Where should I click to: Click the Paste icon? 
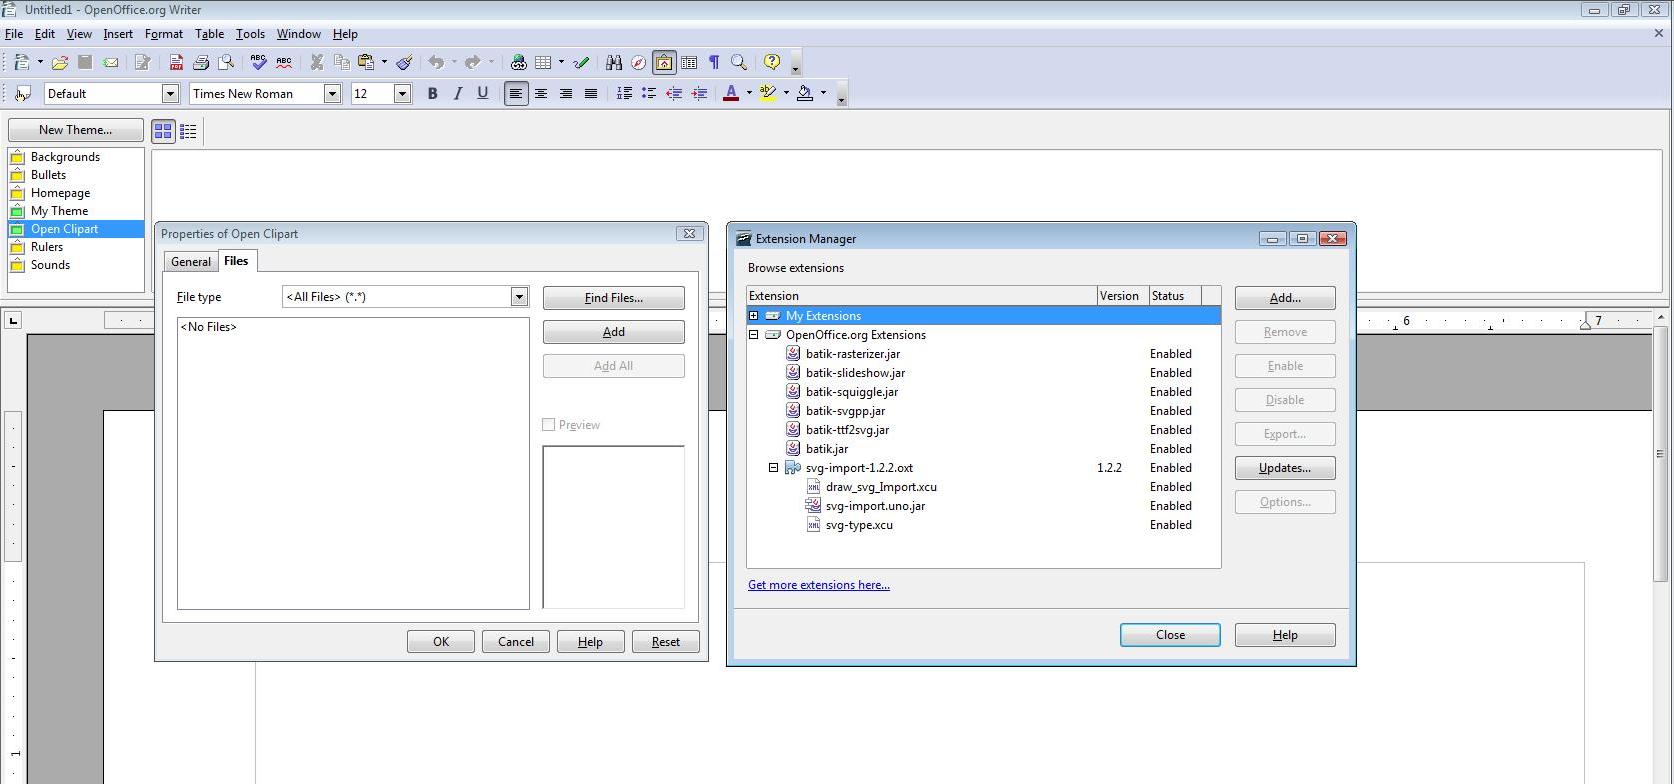pos(366,62)
